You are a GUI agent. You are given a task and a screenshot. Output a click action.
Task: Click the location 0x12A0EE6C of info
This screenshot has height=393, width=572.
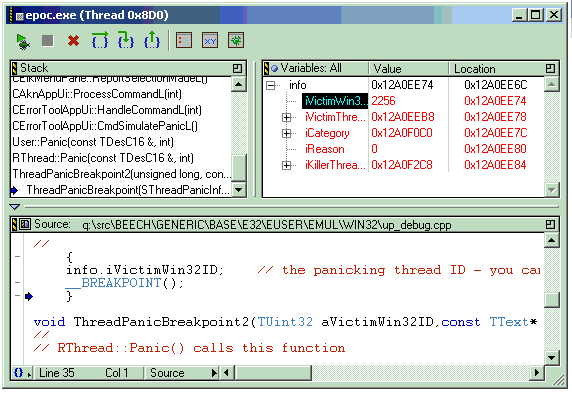[x=496, y=85]
